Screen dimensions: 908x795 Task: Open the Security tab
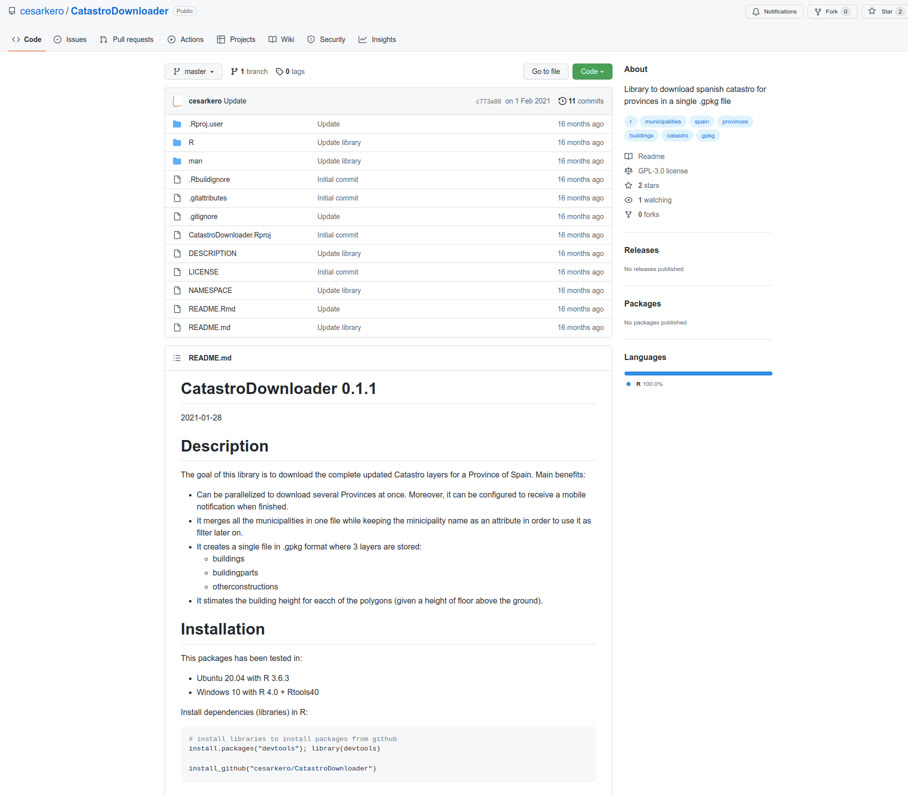(x=326, y=39)
